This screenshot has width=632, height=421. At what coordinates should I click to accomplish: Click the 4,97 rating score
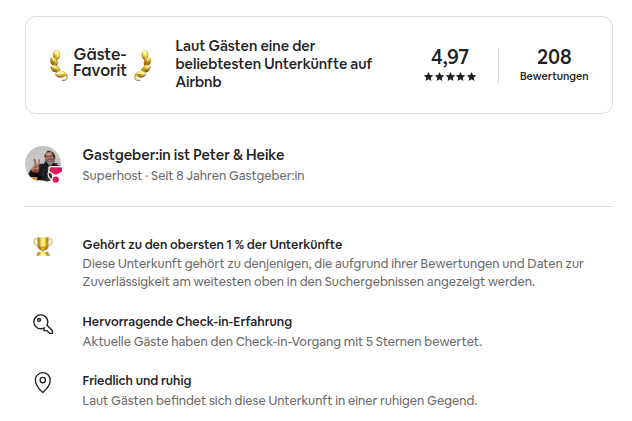(449, 57)
